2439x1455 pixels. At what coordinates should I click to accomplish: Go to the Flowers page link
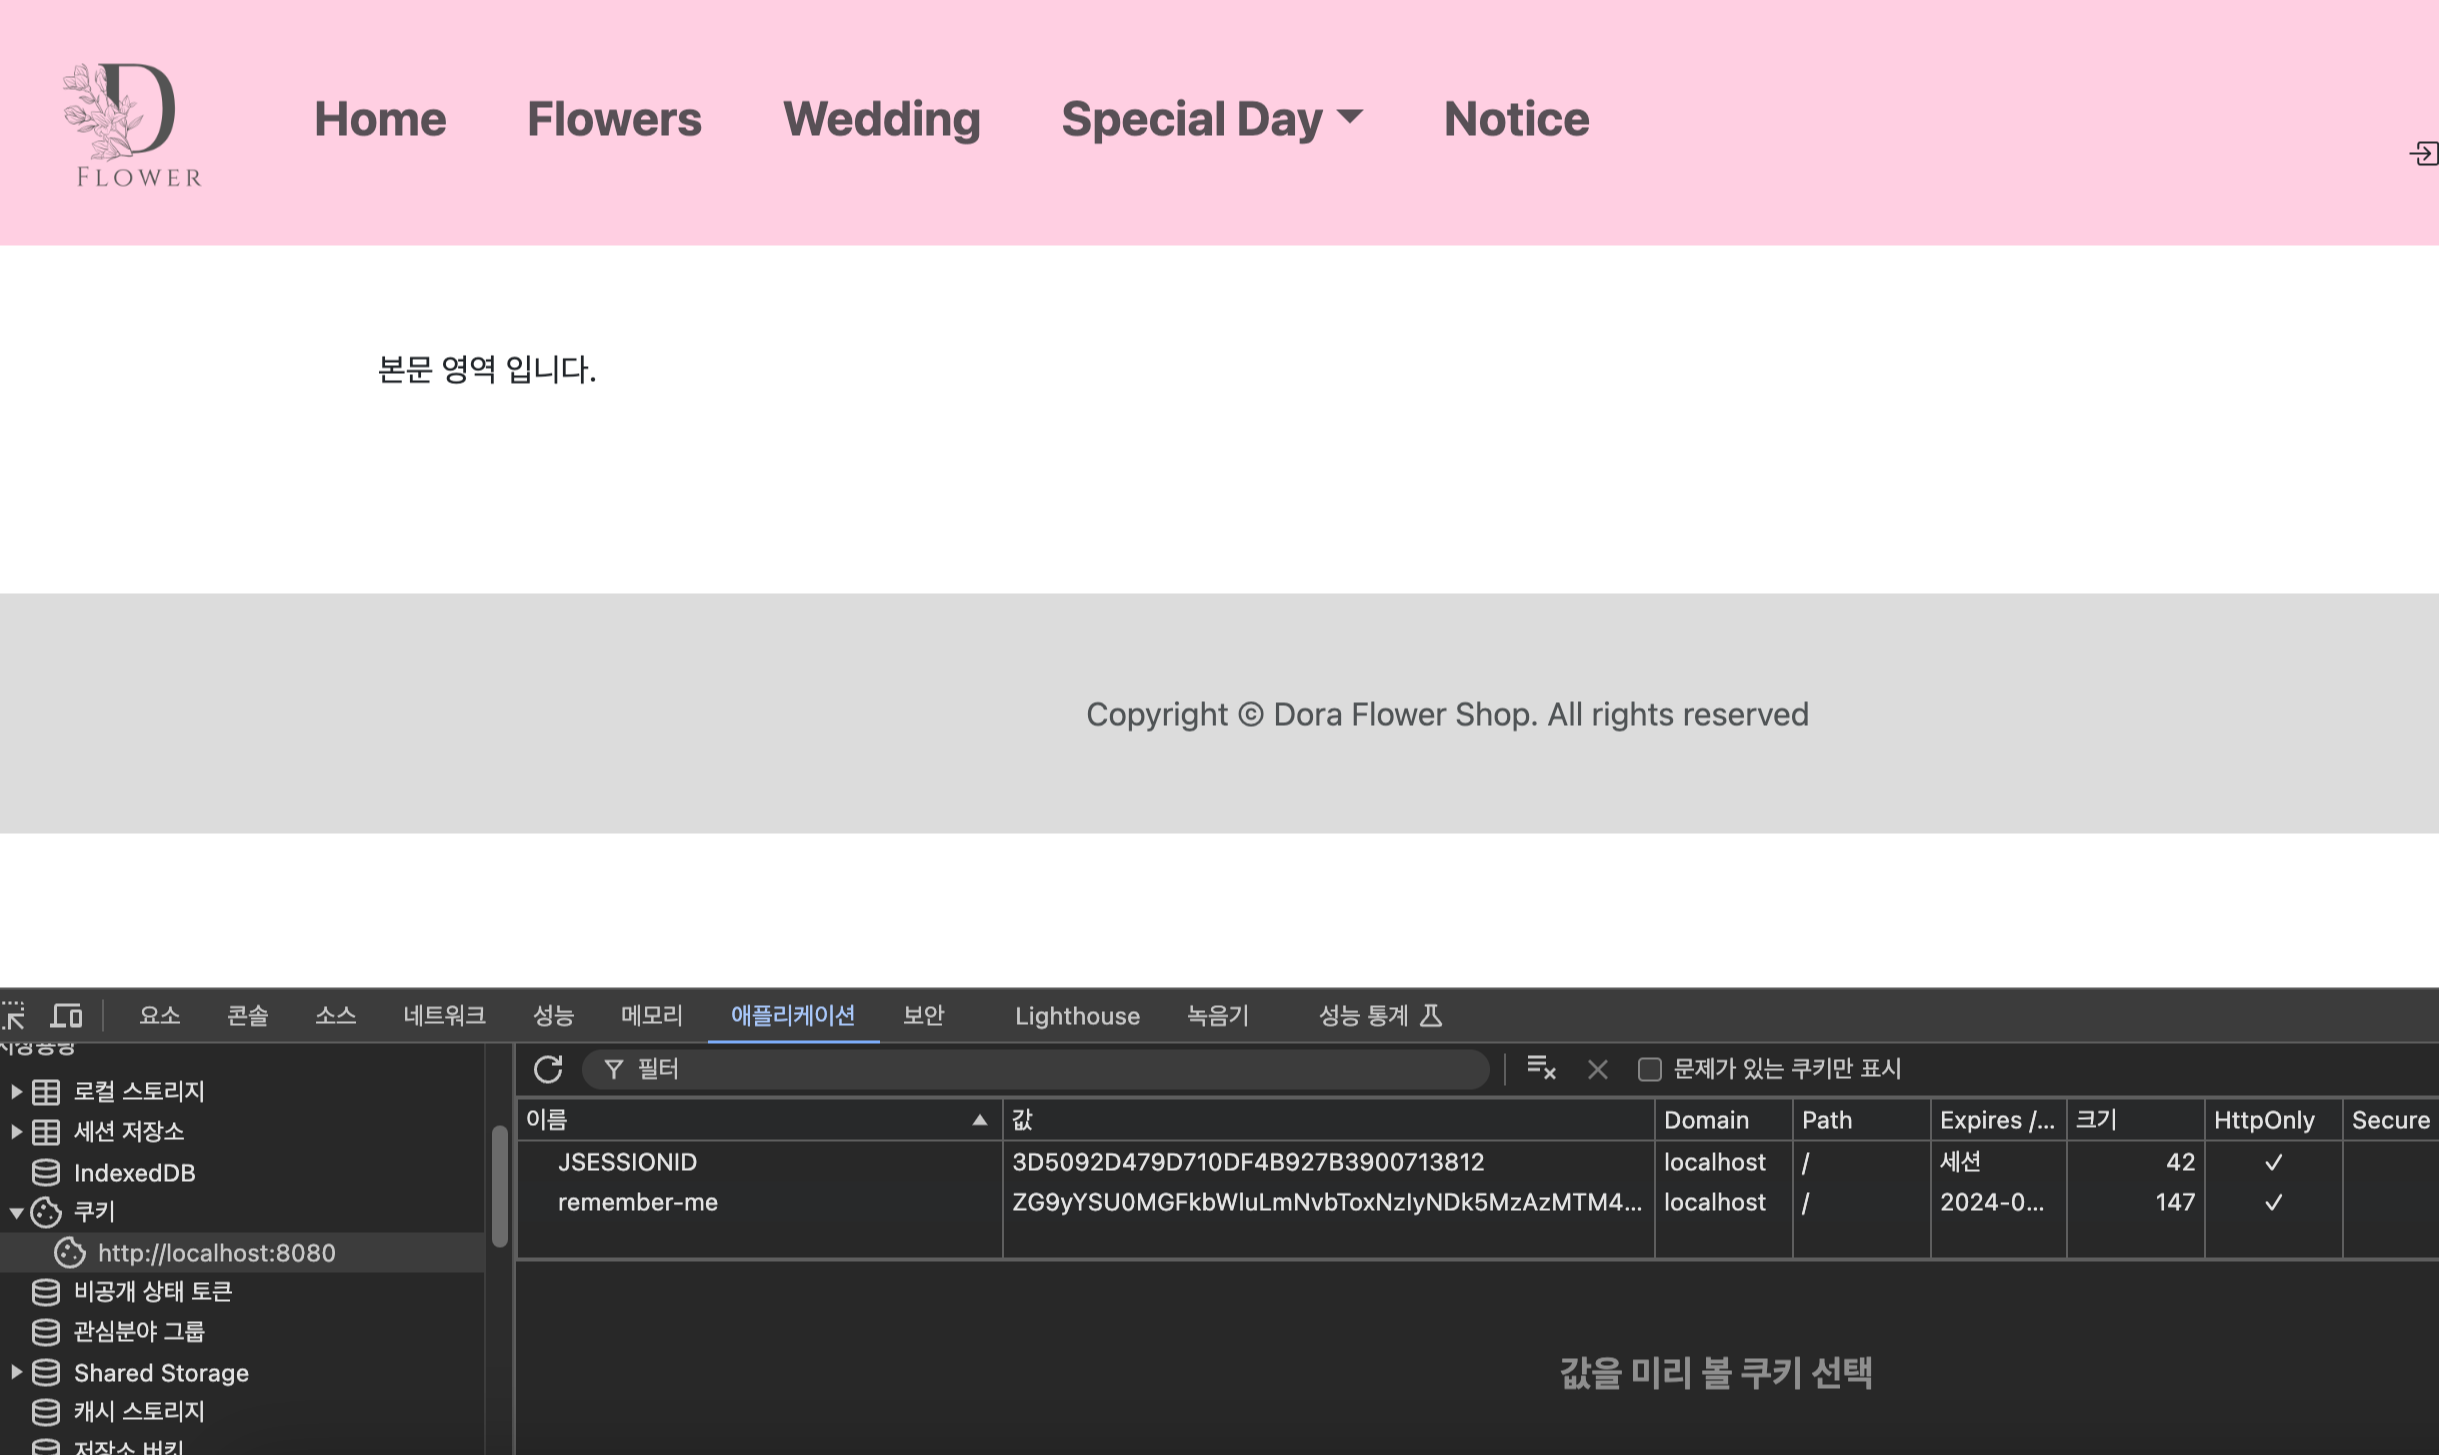click(614, 119)
